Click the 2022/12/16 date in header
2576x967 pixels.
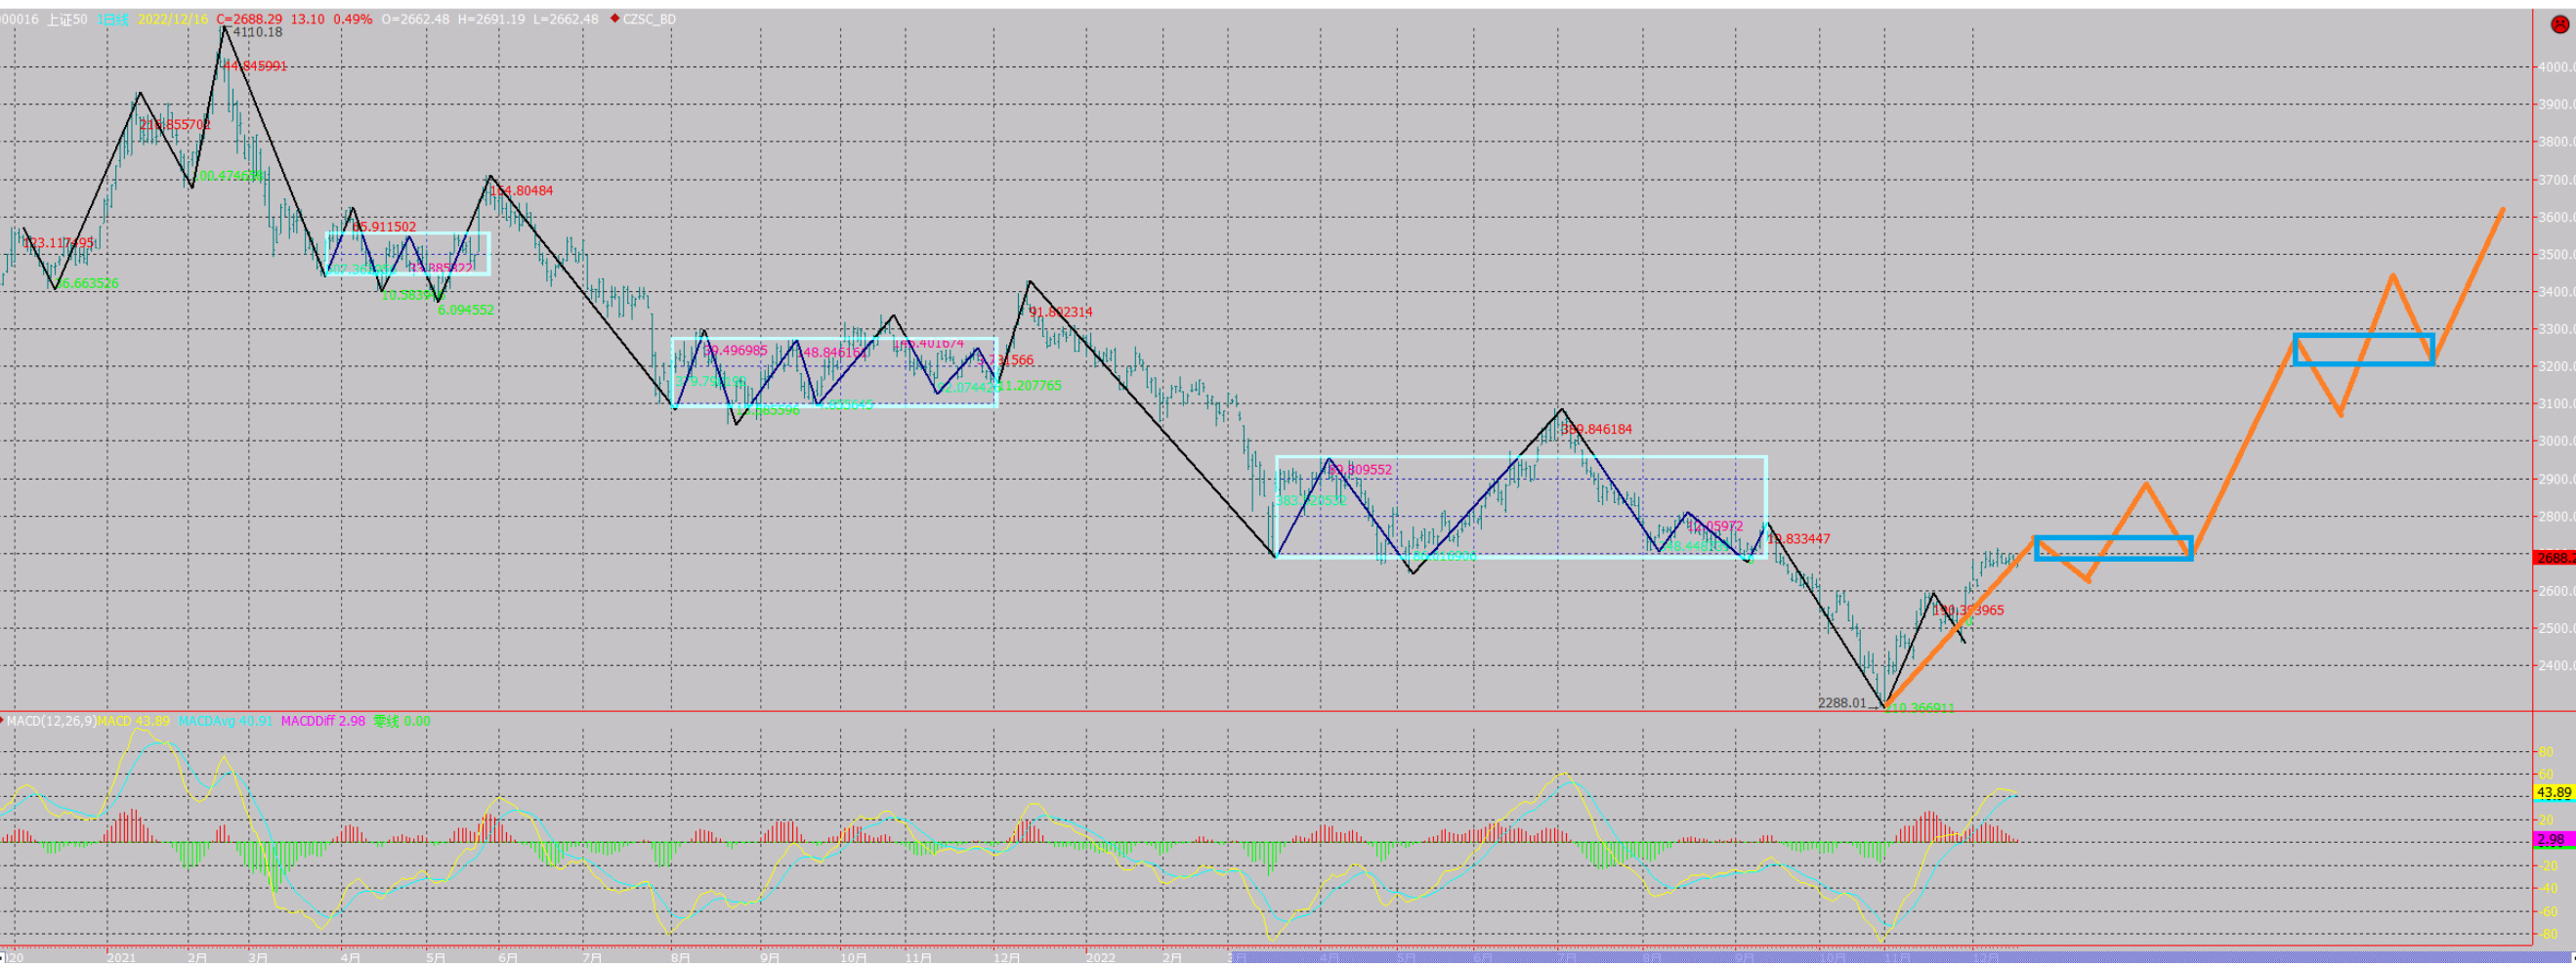pos(173,19)
